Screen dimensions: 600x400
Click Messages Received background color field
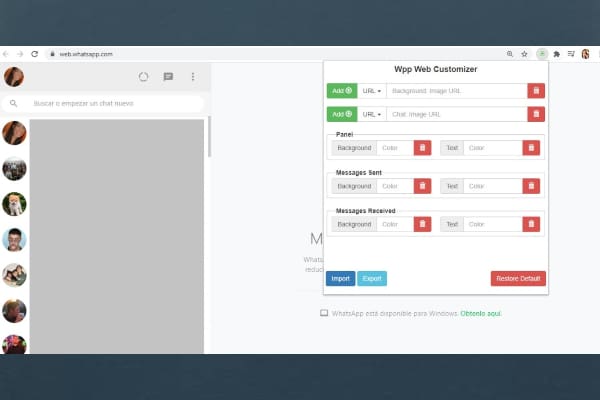(x=395, y=224)
